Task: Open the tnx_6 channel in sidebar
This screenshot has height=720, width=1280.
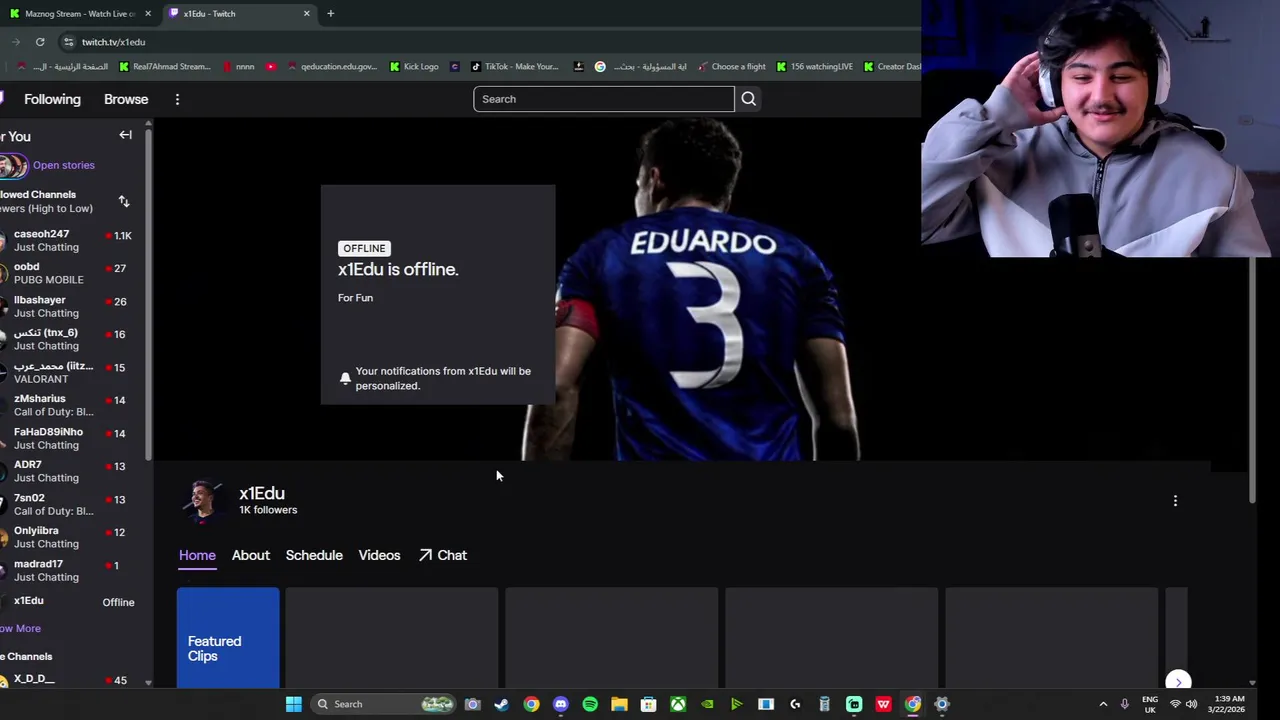Action: click(x=70, y=339)
